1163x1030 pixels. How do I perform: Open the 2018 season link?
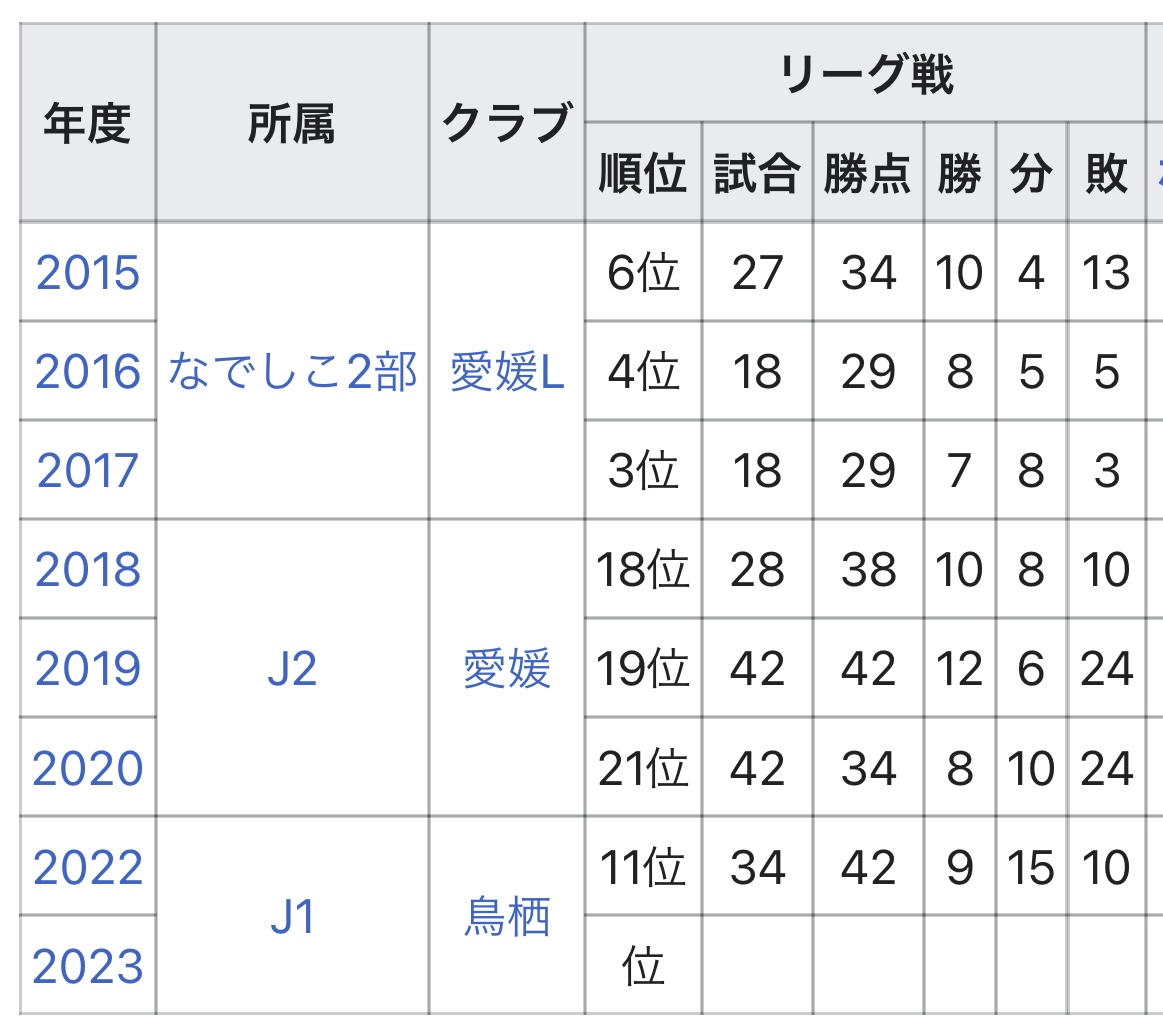88,570
